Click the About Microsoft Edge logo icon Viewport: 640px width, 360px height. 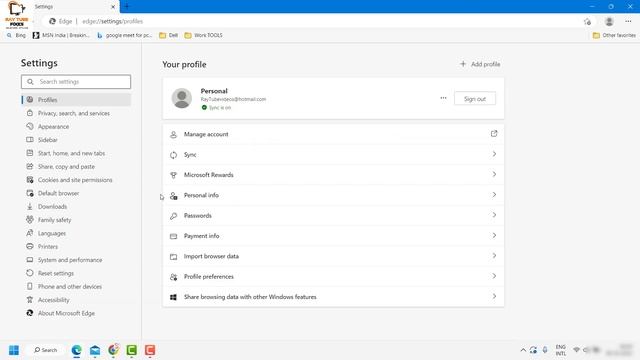pos(30,313)
